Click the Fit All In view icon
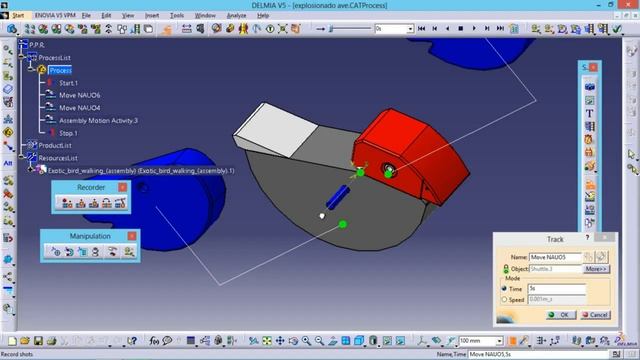The width and height of the screenshot is (640, 360). [267, 340]
